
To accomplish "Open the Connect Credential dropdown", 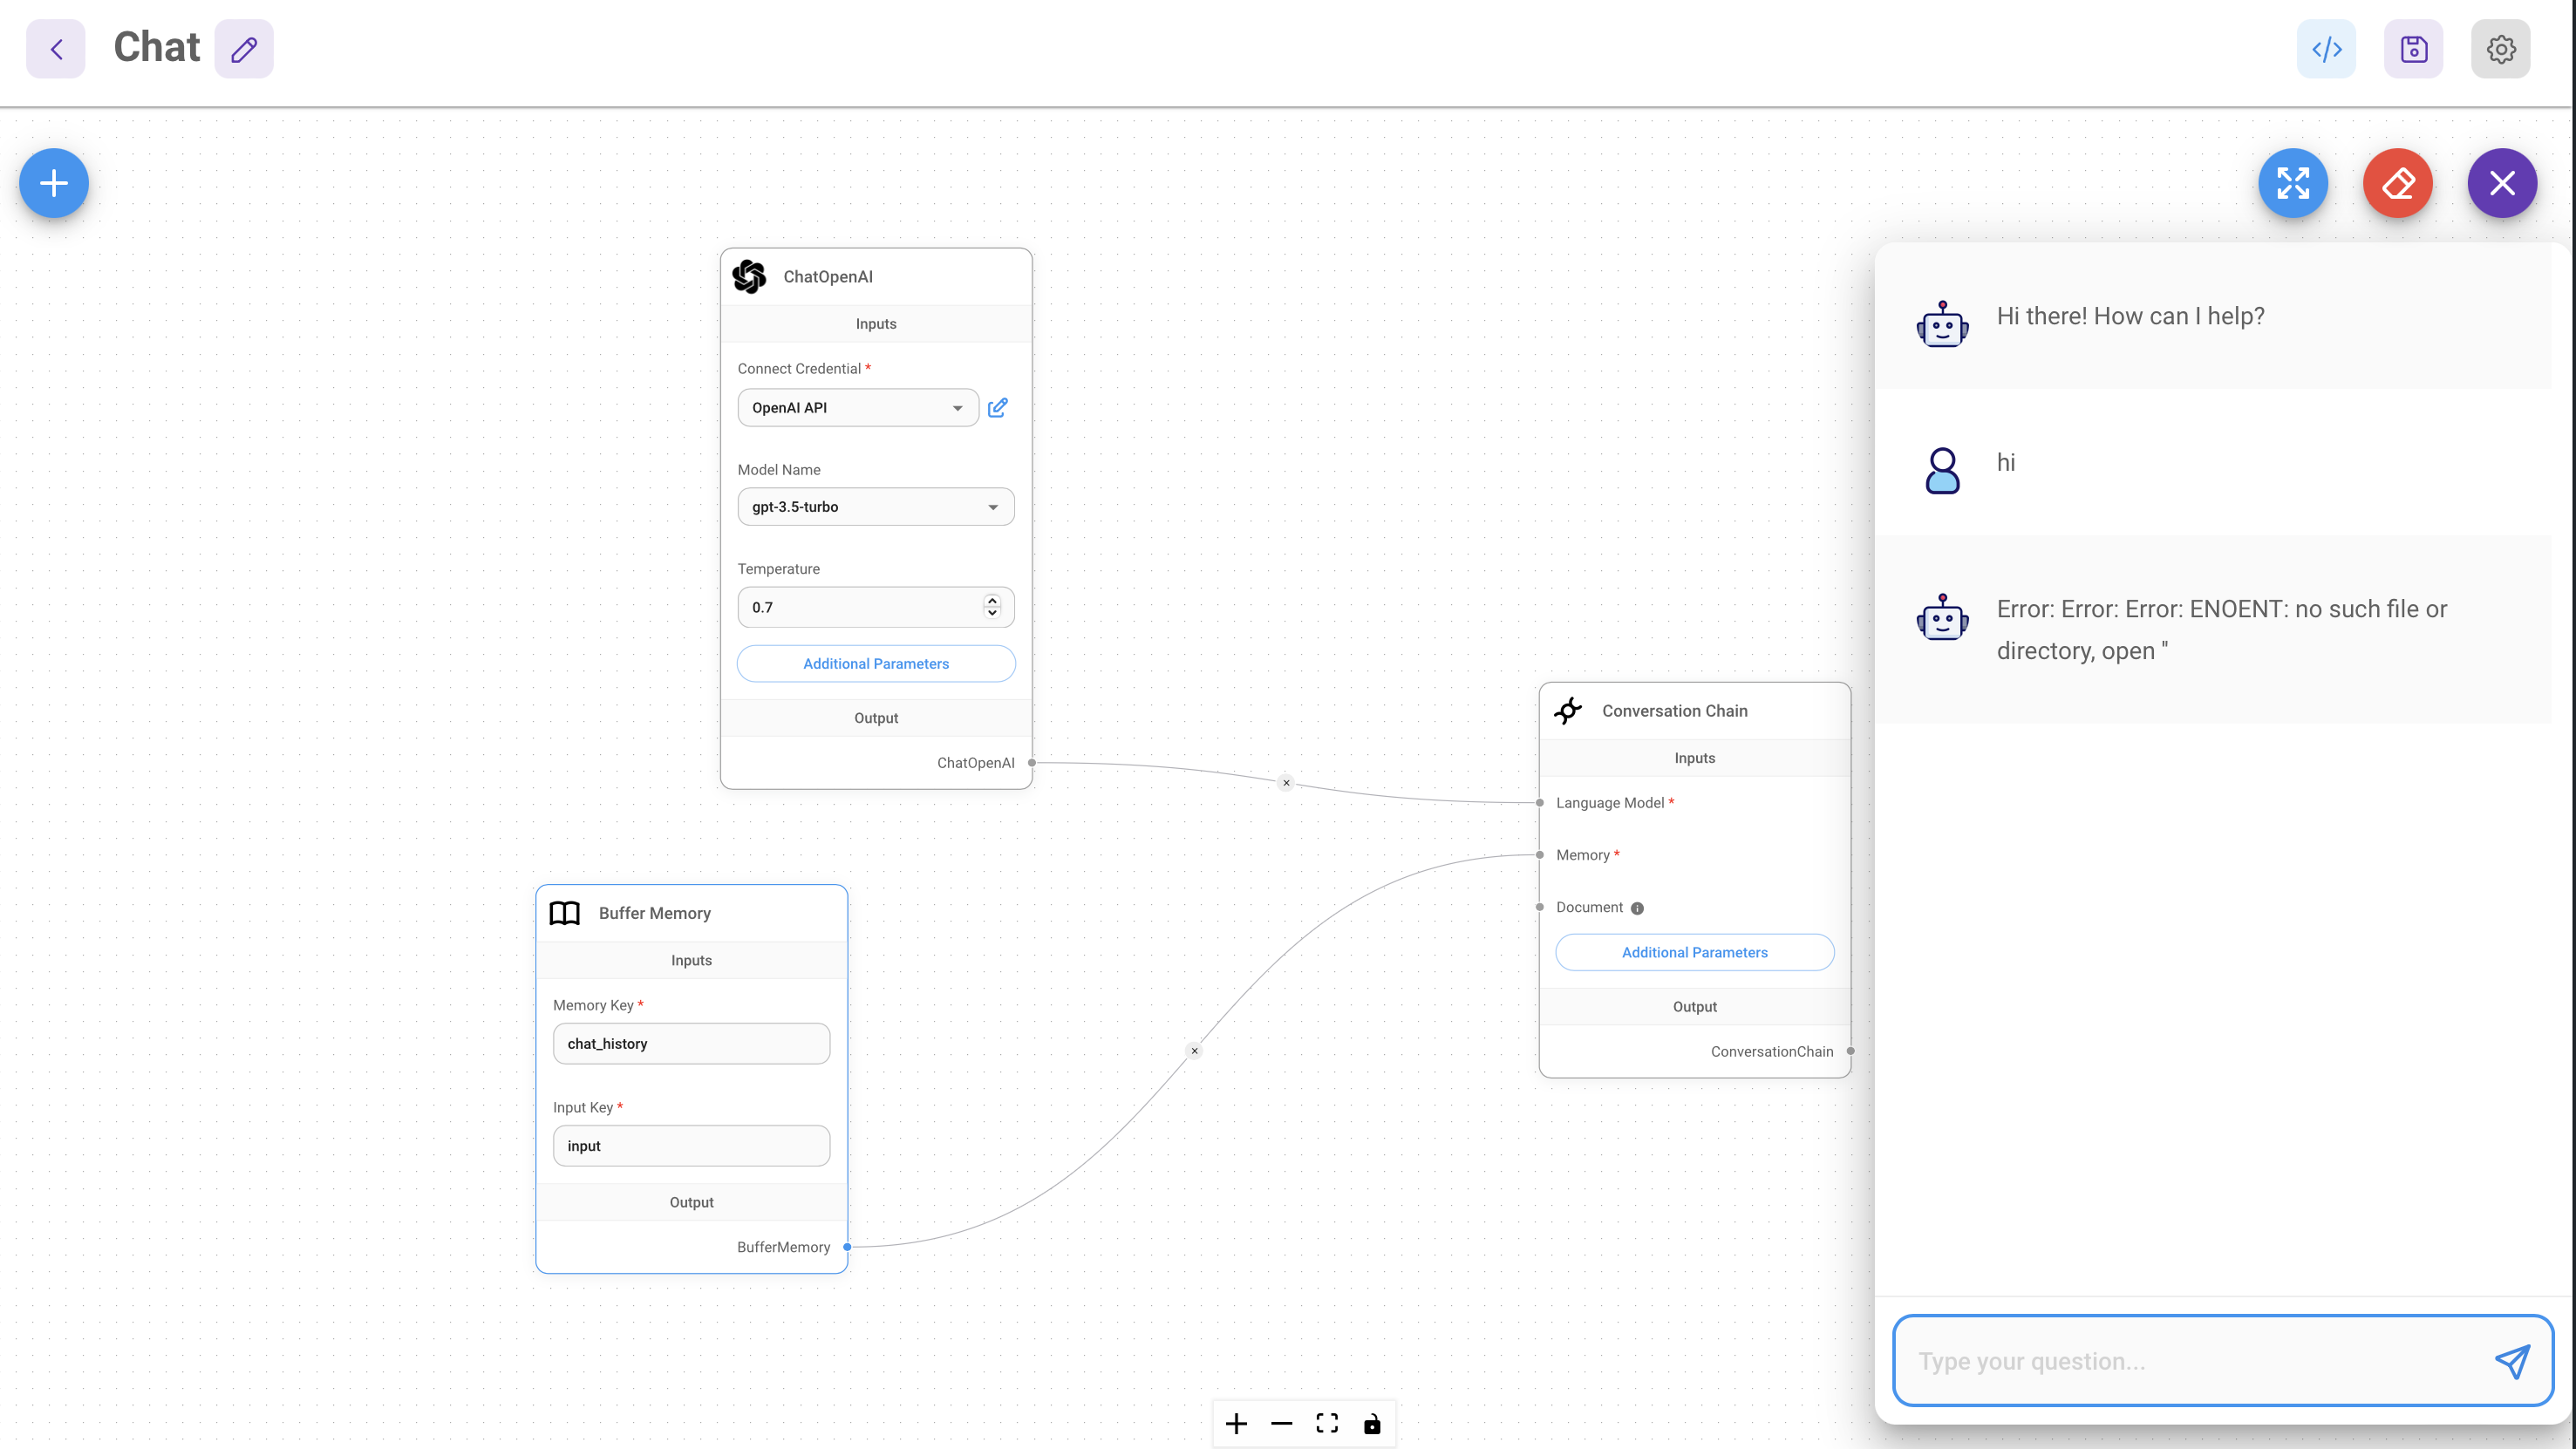I will 857,407.
